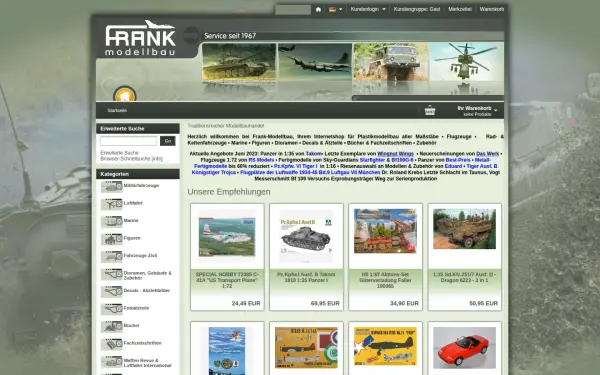The height and width of the screenshot is (375, 600).
Task: Click the home icon in the top bar
Action: [x=318, y=9]
